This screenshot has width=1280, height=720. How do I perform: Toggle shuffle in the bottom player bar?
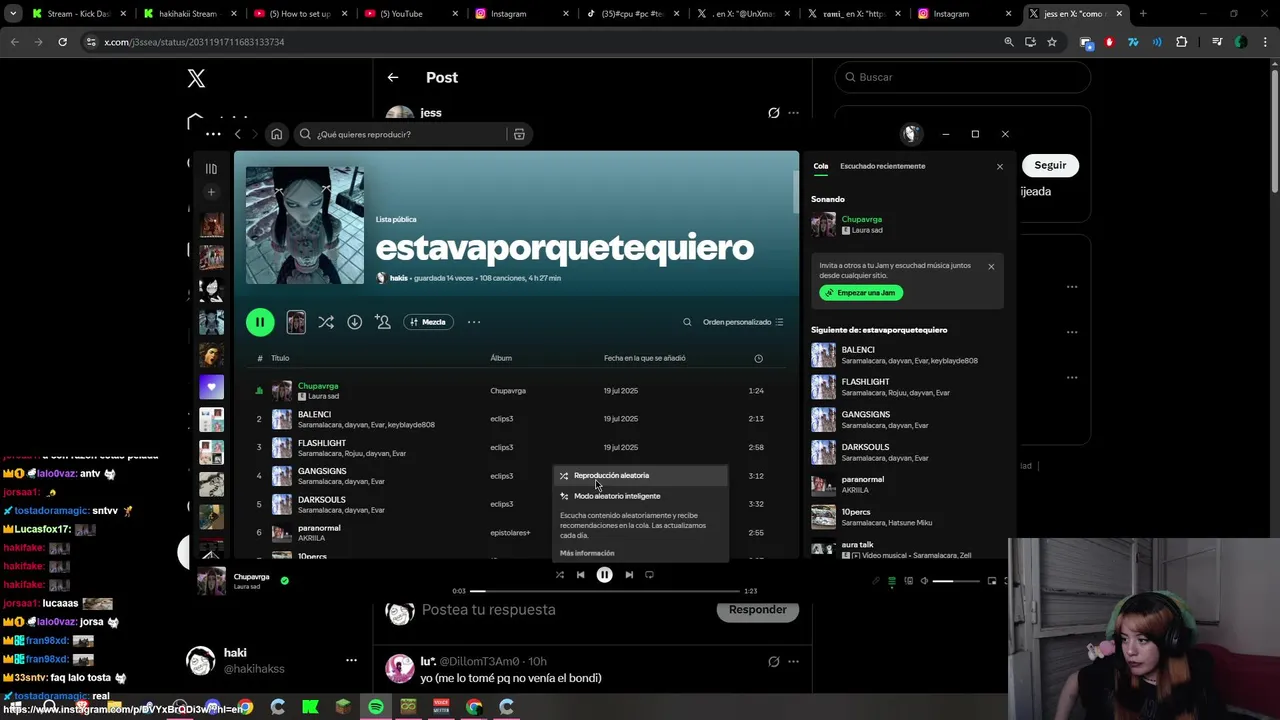560,575
